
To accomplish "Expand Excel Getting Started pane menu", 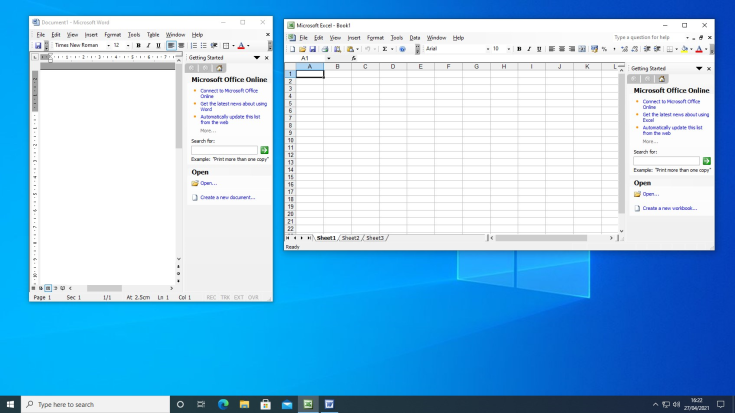I will [699, 68].
